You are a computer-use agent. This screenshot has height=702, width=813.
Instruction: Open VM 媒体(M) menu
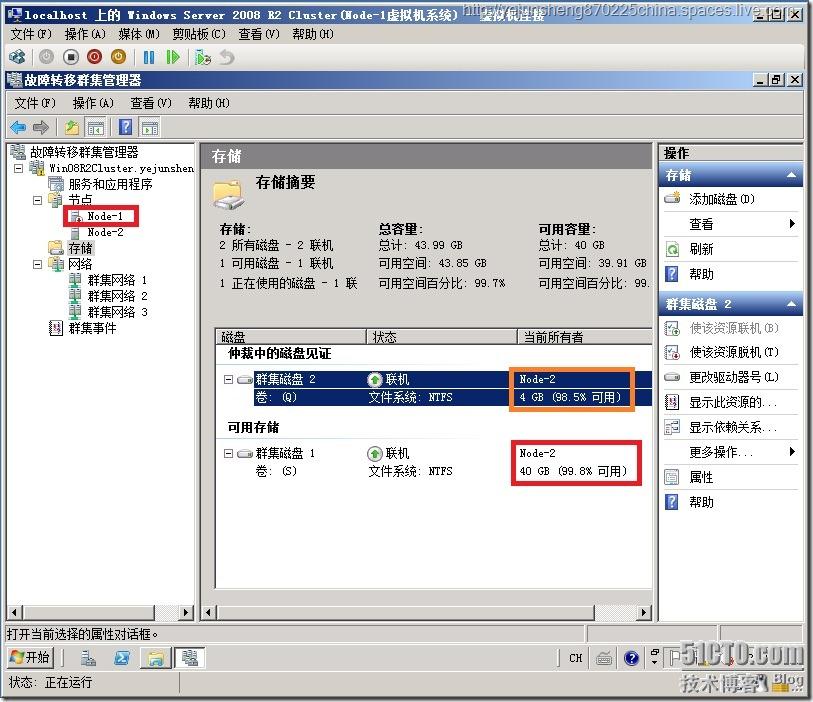pos(139,34)
